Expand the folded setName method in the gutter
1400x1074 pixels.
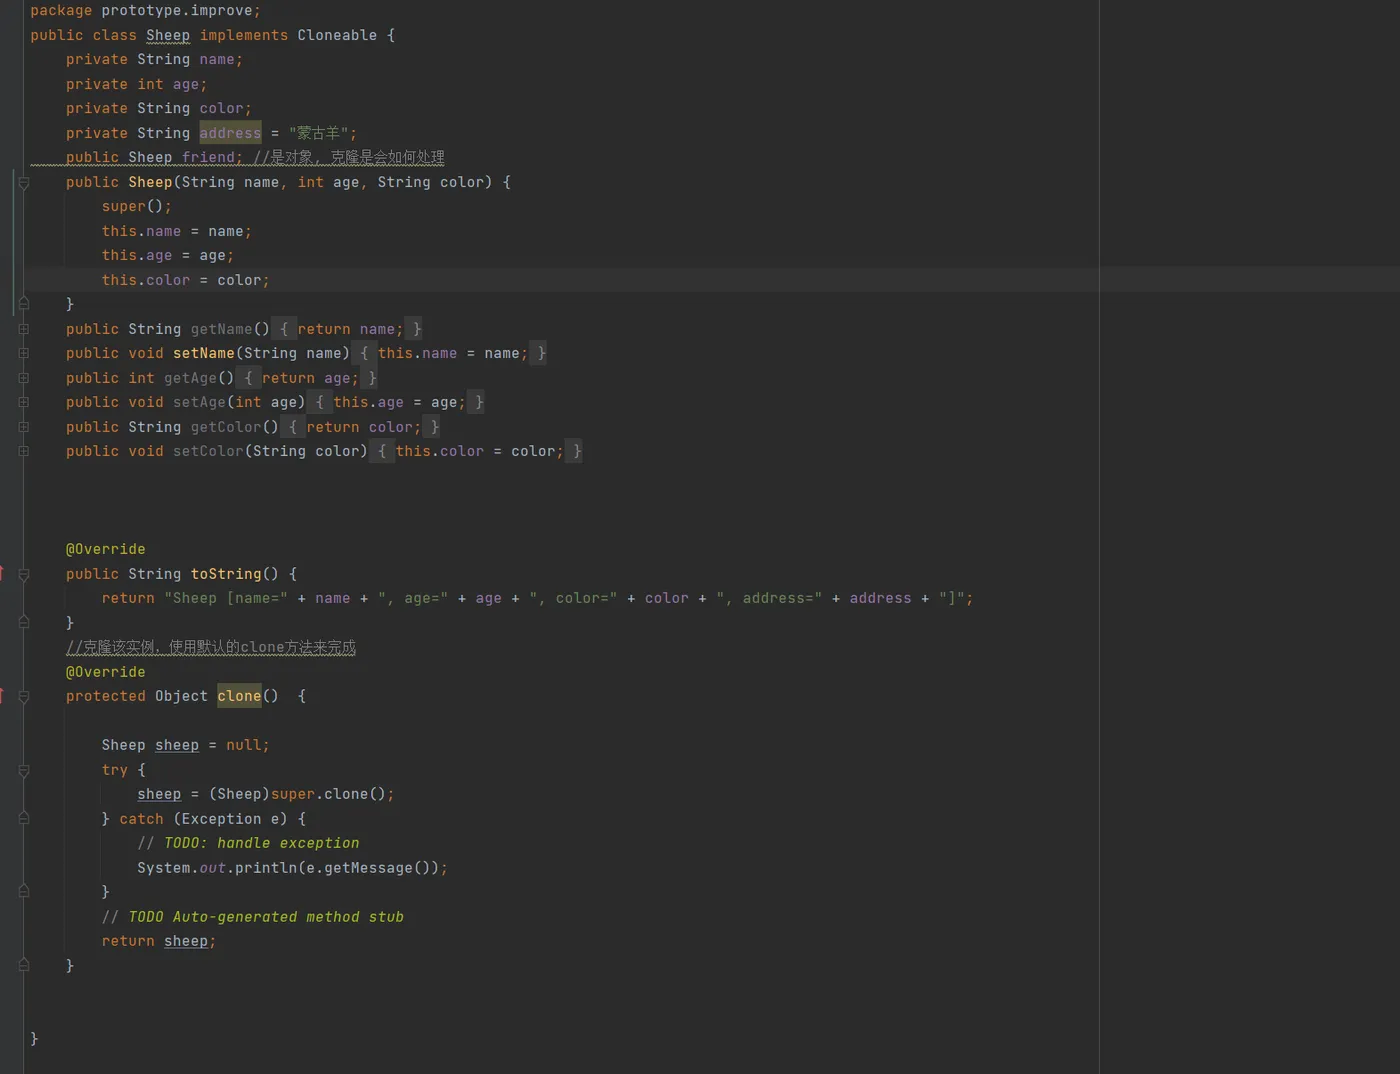pyautogui.click(x=24, y=353)
